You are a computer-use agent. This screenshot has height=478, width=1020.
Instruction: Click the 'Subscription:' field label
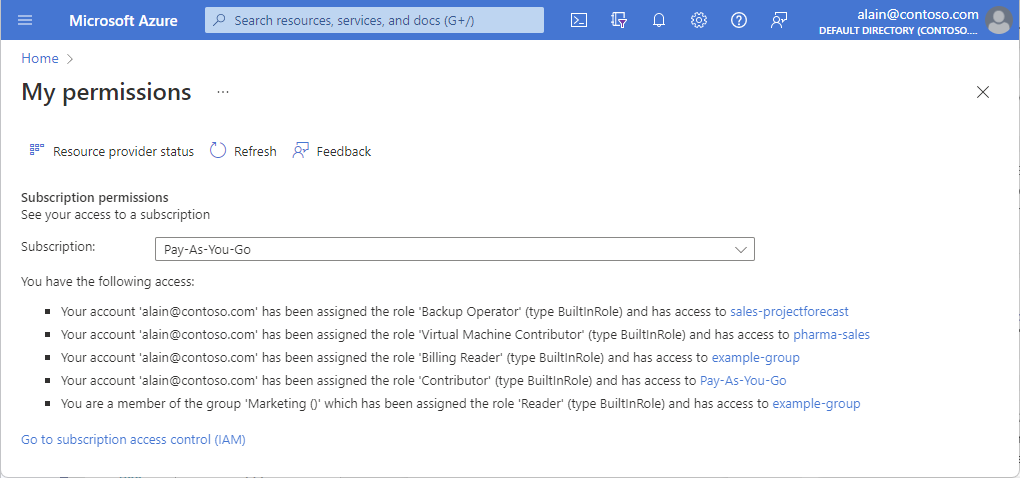(x=59, y=246)
